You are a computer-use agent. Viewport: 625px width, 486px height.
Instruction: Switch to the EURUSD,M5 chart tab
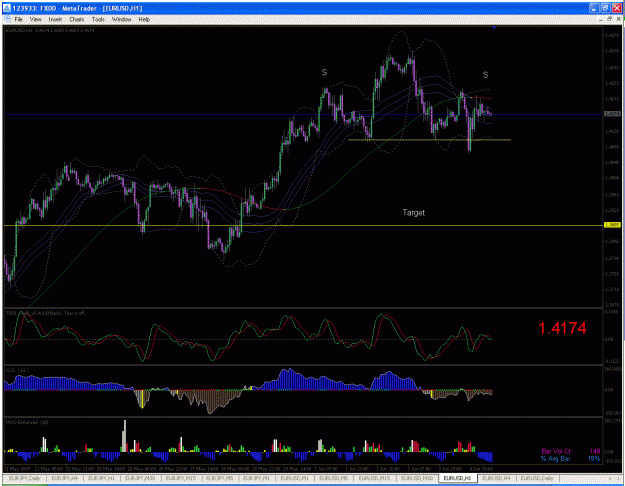tap(334, 478)
